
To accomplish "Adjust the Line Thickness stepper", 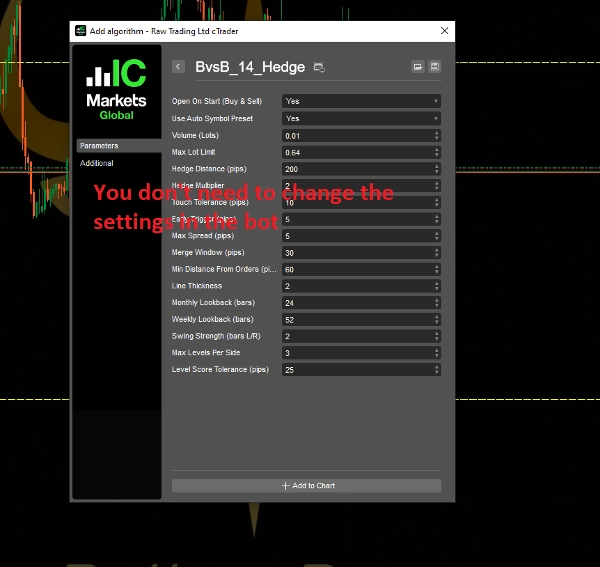I will tap(437, 286).
